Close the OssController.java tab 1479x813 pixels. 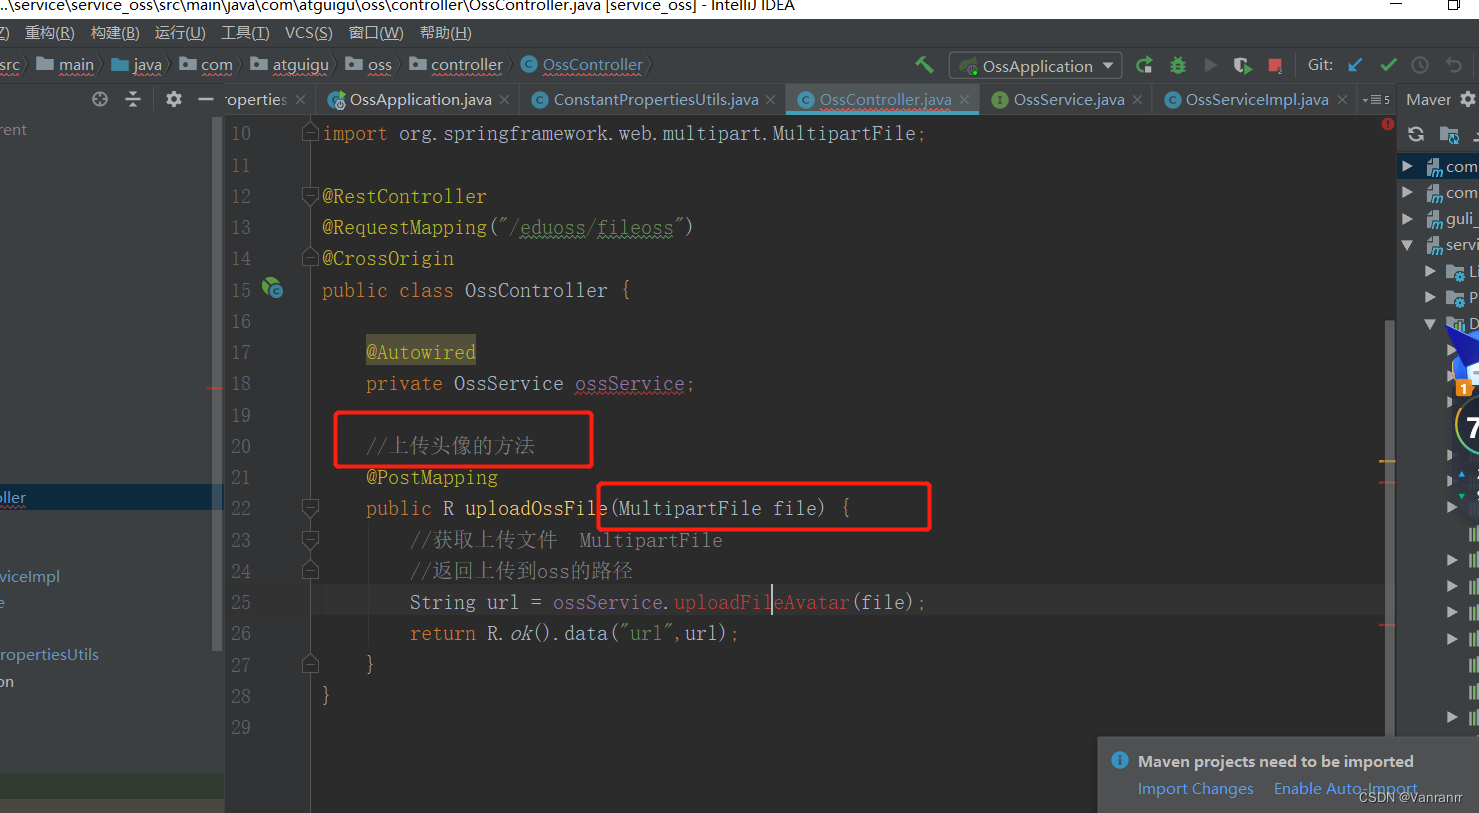tap(965, 100)
